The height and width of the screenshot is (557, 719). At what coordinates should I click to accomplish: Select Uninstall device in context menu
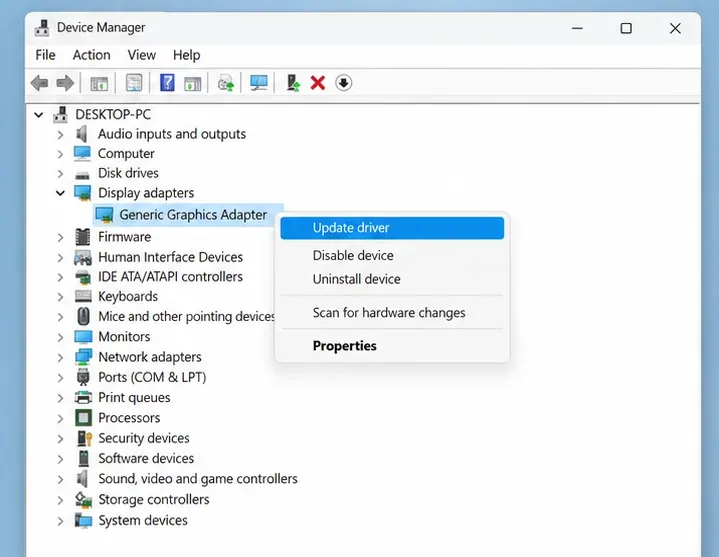click(392, 279)
